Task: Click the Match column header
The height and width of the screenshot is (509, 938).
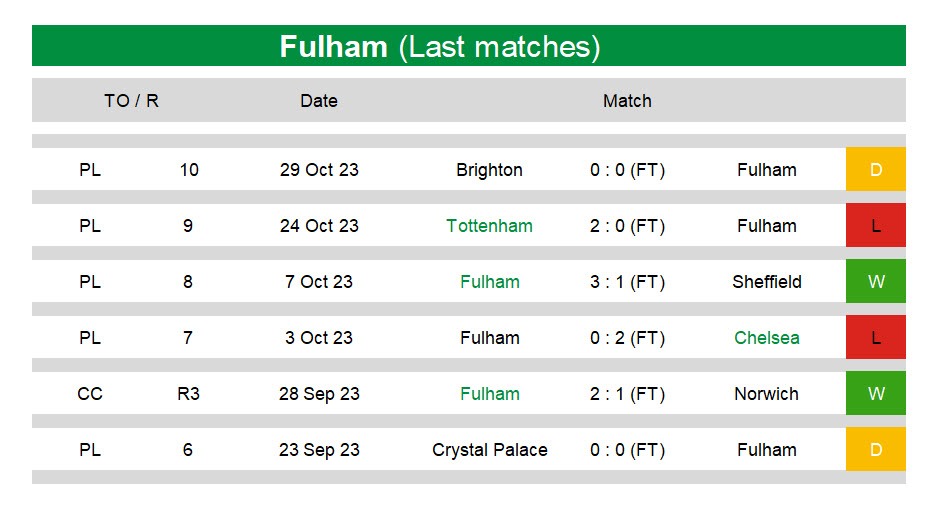Action: (627, 100)
